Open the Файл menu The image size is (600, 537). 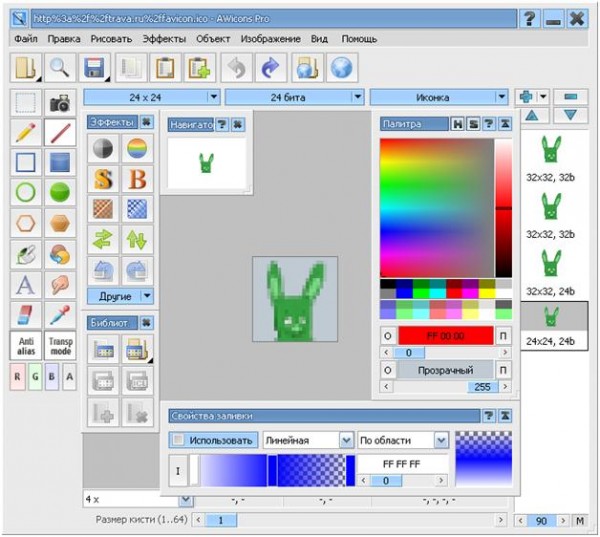coord(26,39)
